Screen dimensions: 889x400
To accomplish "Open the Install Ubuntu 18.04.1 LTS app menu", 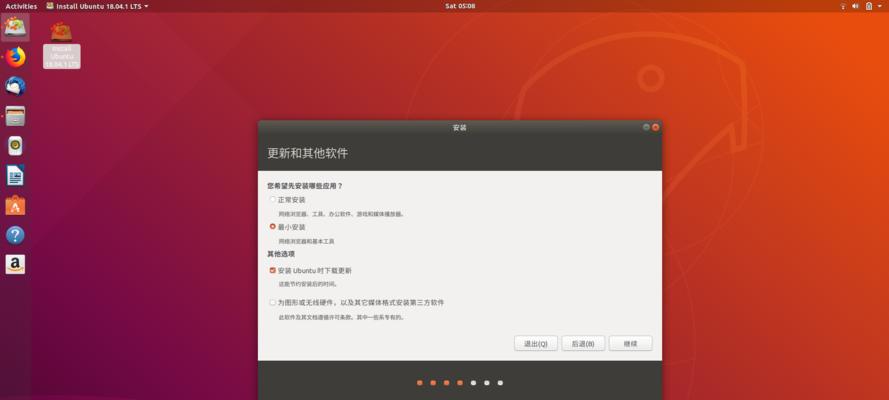I will 97,6.
